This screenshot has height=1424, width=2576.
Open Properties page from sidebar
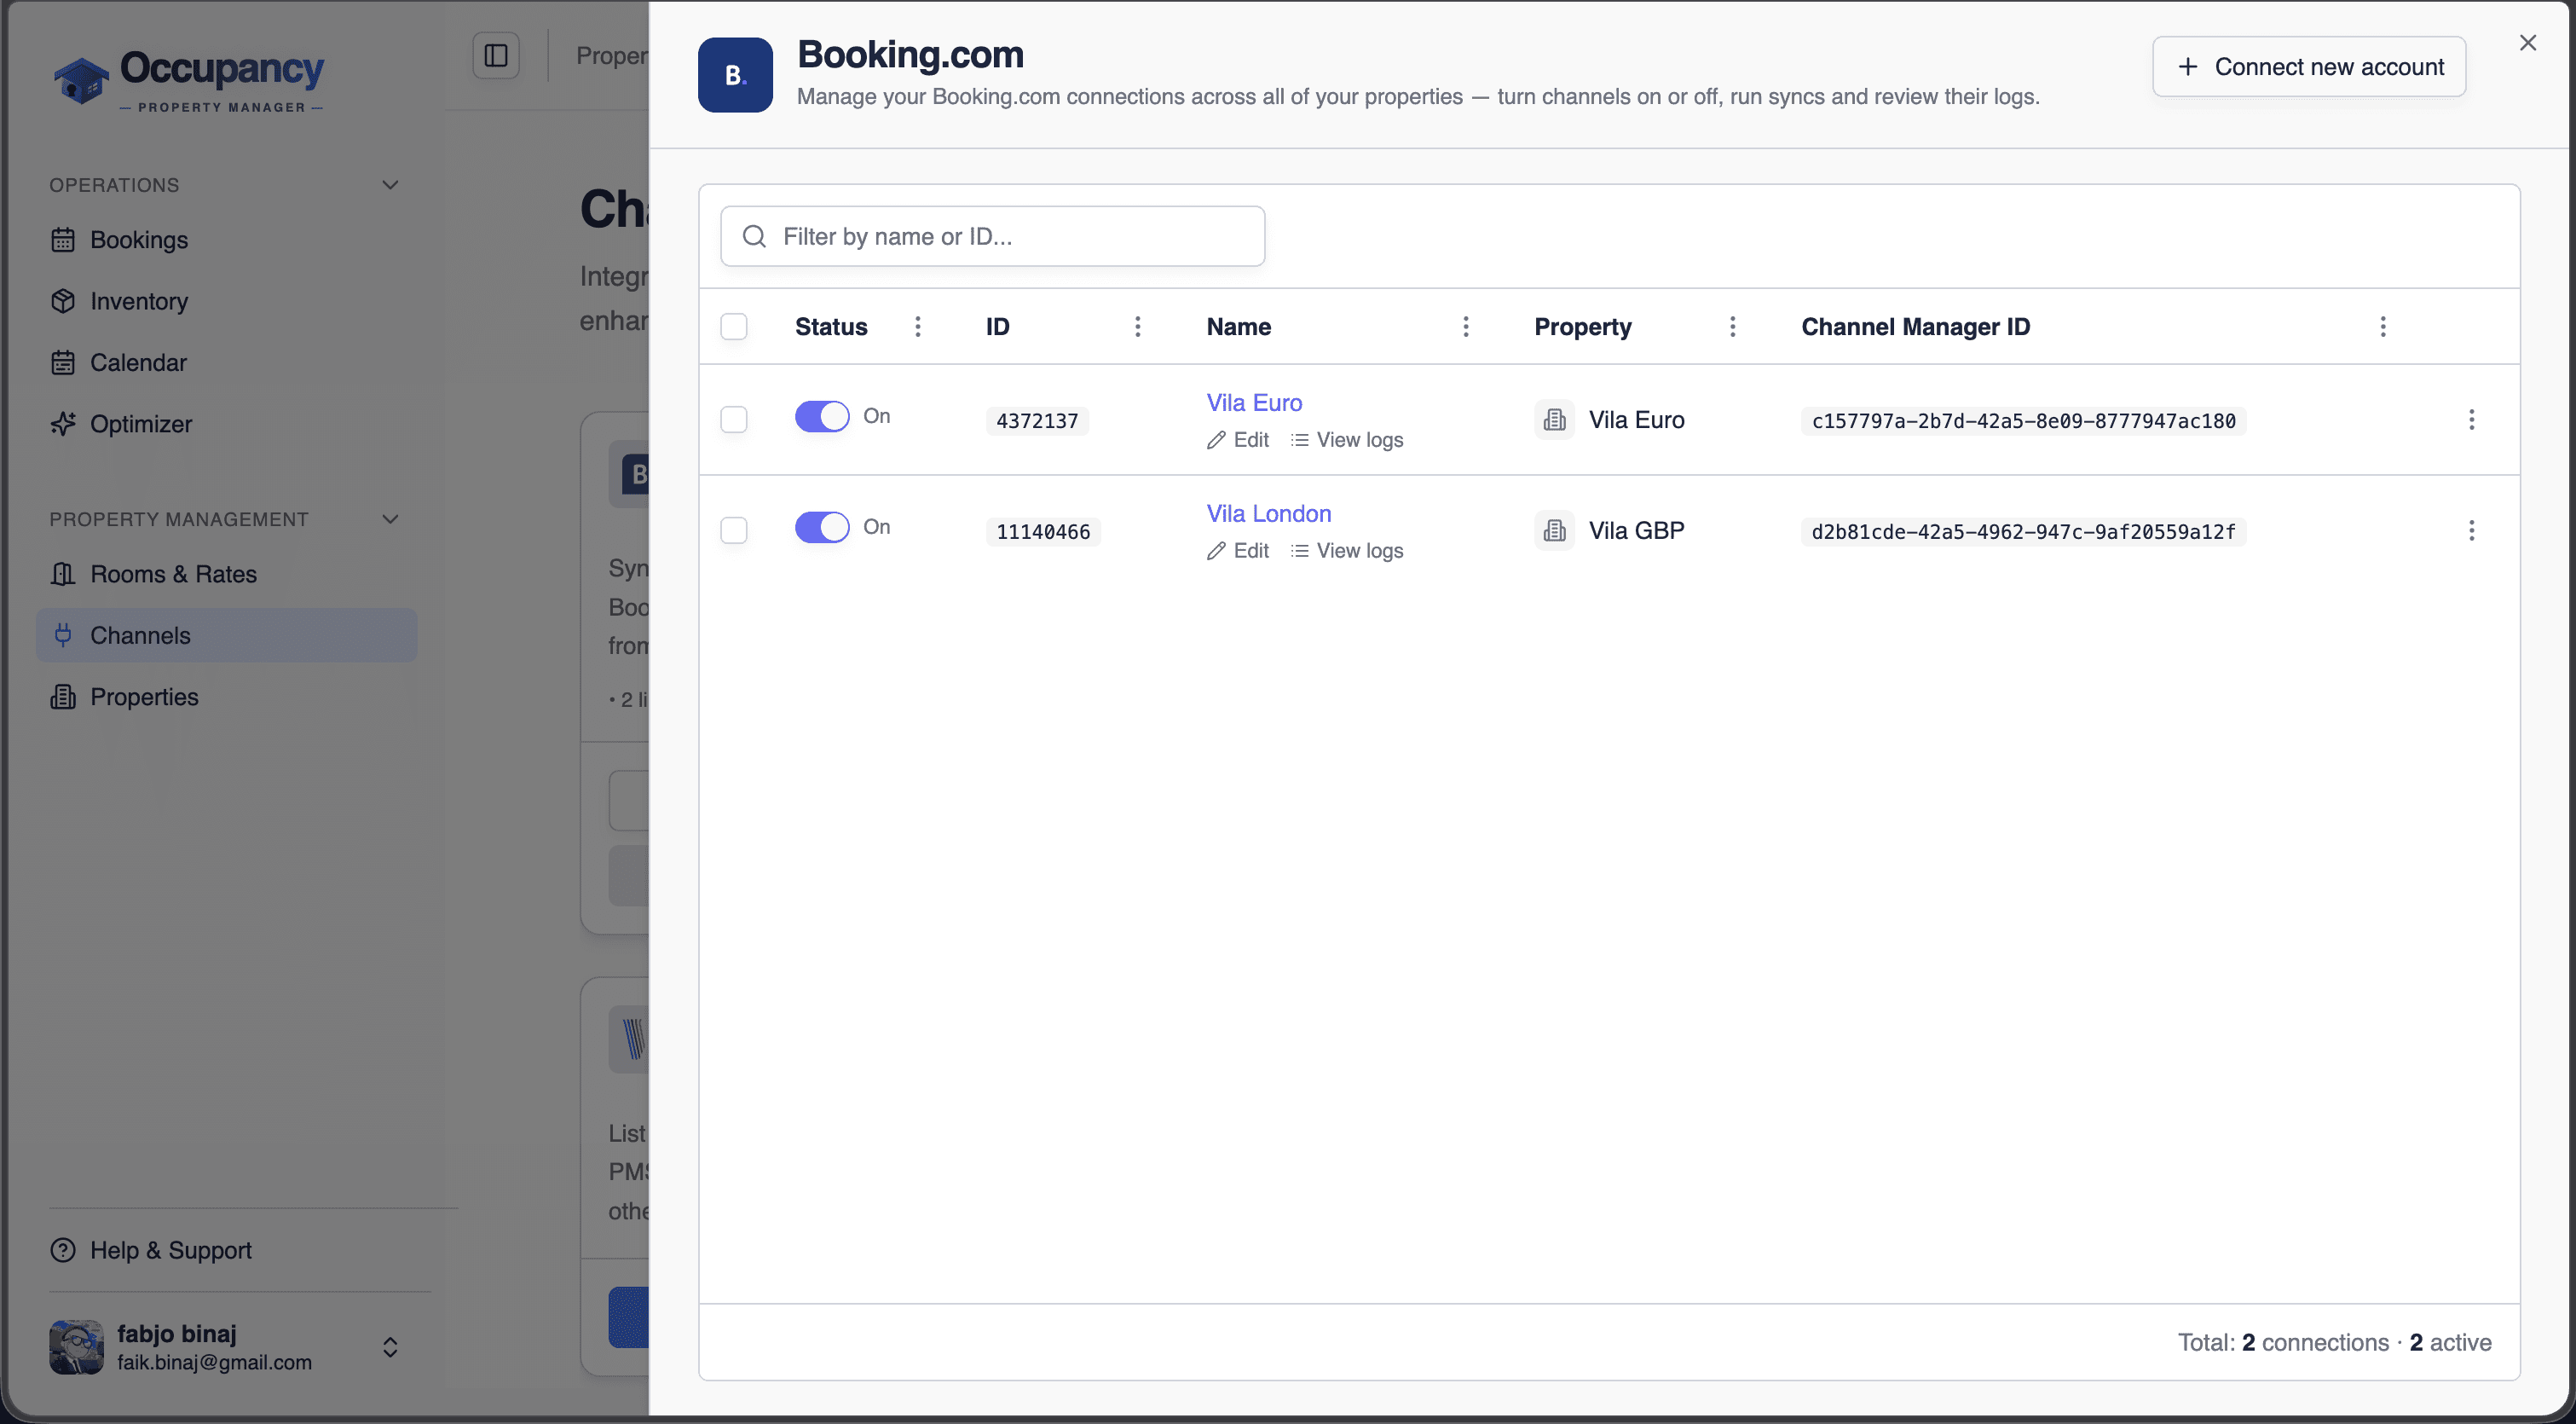(x=226, y=697)
